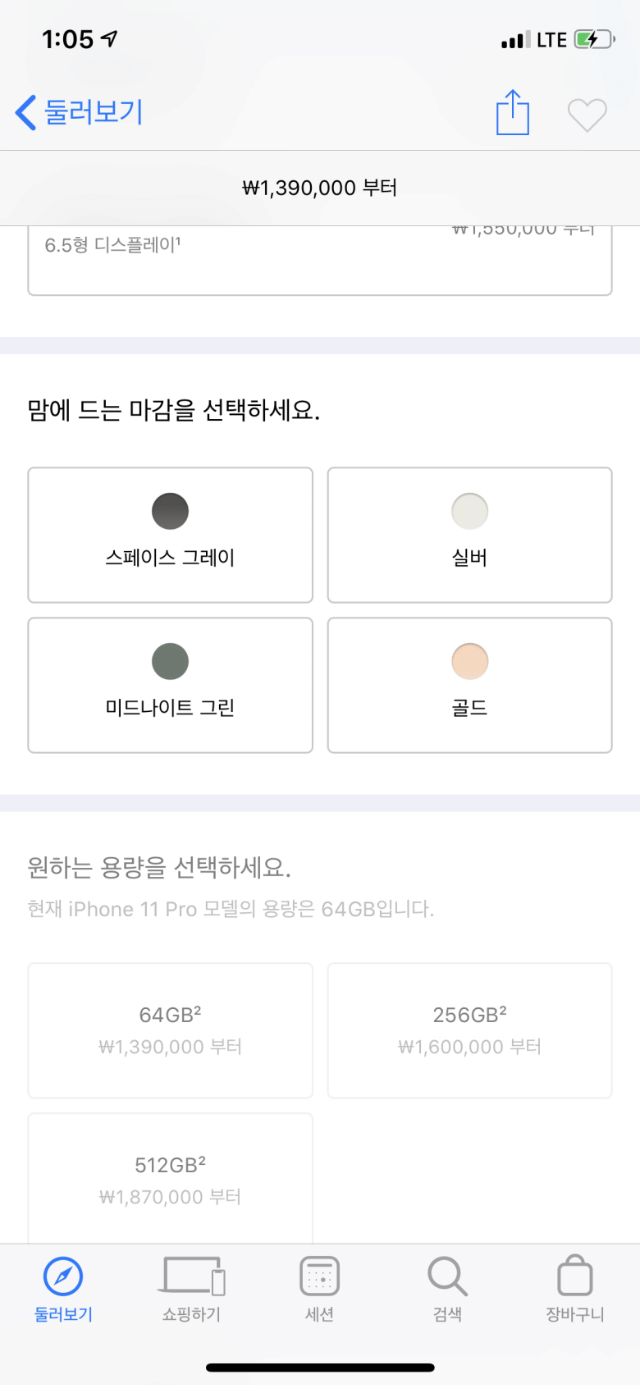The width and height of the screenshot is (640, 1385).
Task: Tap the 세션 calendar icon
Action: [320, 1277]
